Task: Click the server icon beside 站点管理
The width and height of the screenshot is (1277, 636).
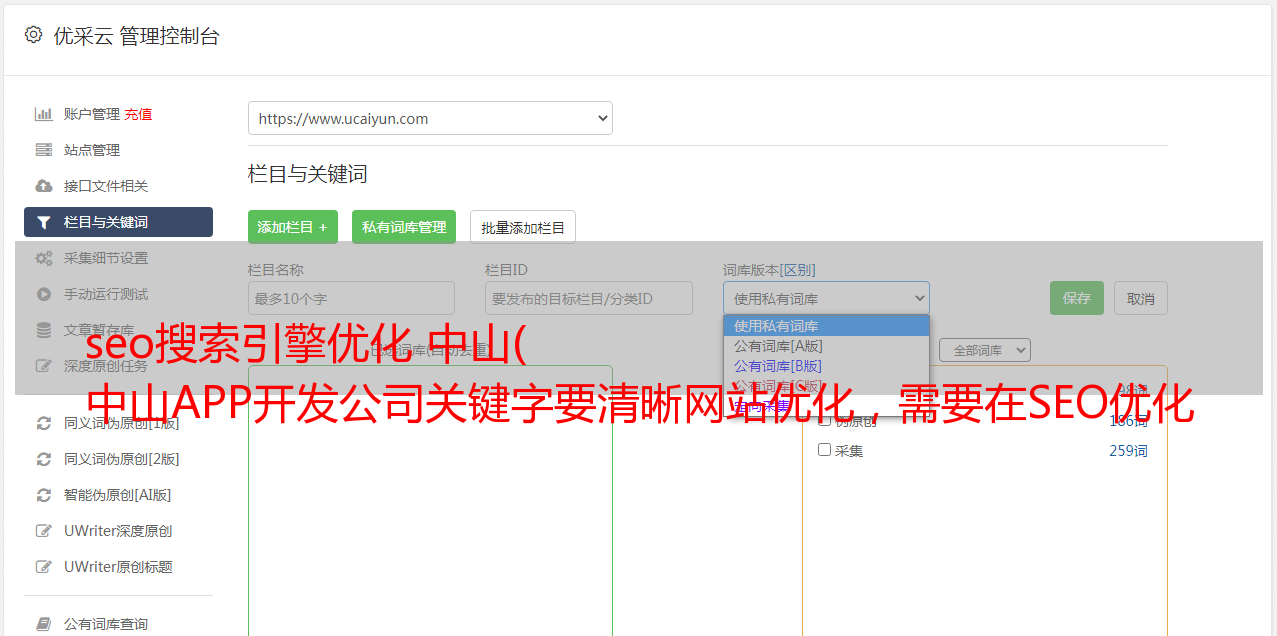Action: tap(44, 150)
